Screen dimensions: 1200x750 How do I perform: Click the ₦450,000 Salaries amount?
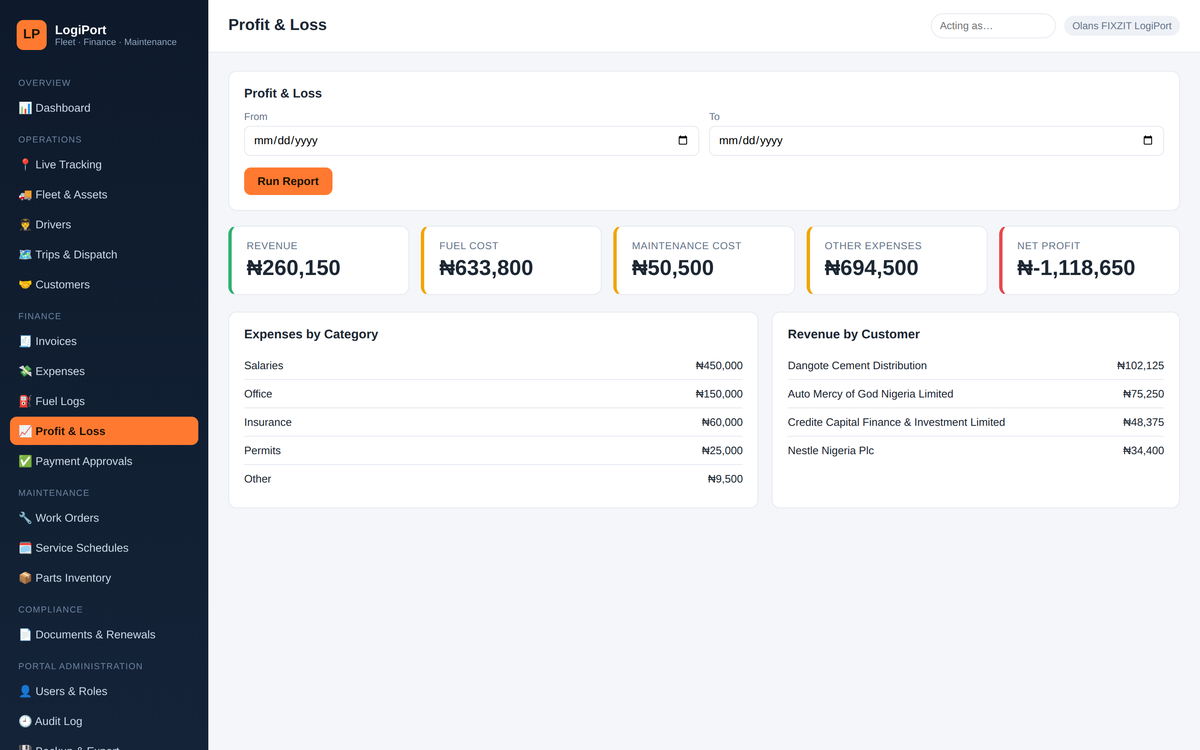point(719,366)
